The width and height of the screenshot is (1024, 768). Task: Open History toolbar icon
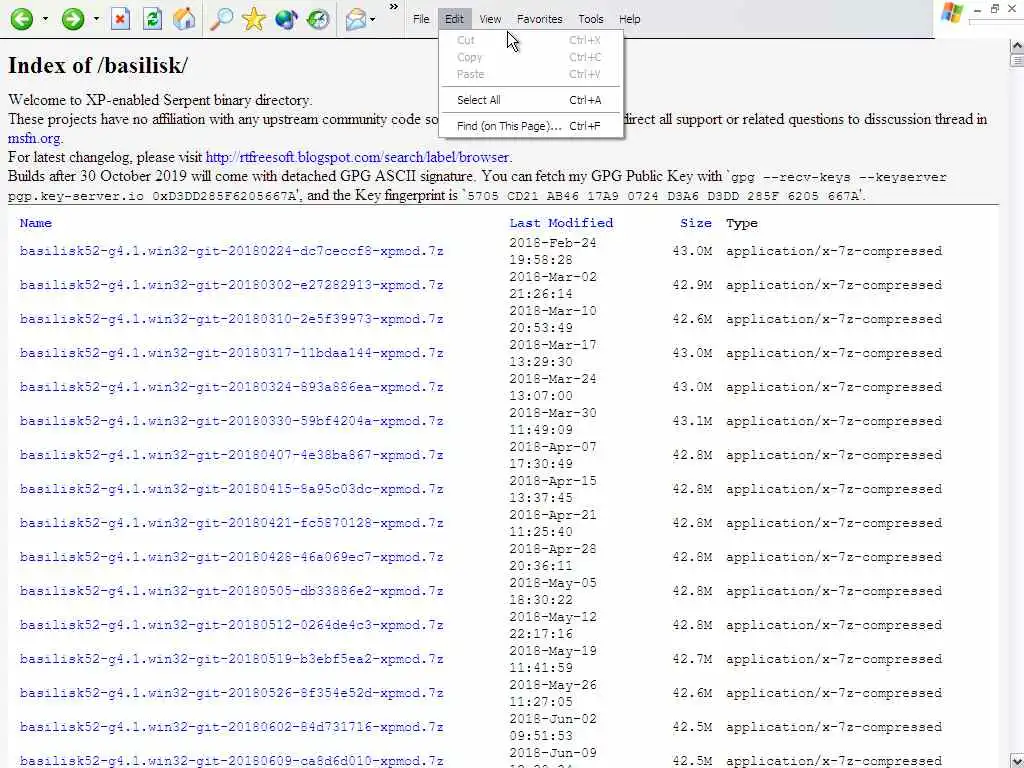[318, 19]
